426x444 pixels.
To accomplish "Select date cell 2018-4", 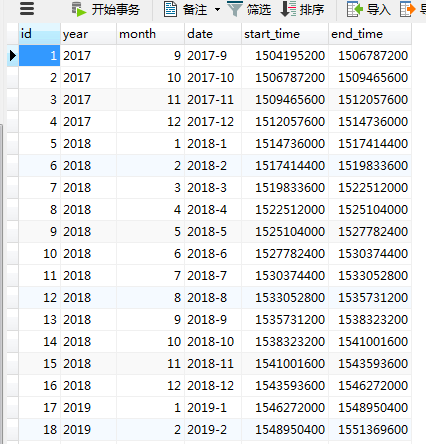I will tap(213, 210).
